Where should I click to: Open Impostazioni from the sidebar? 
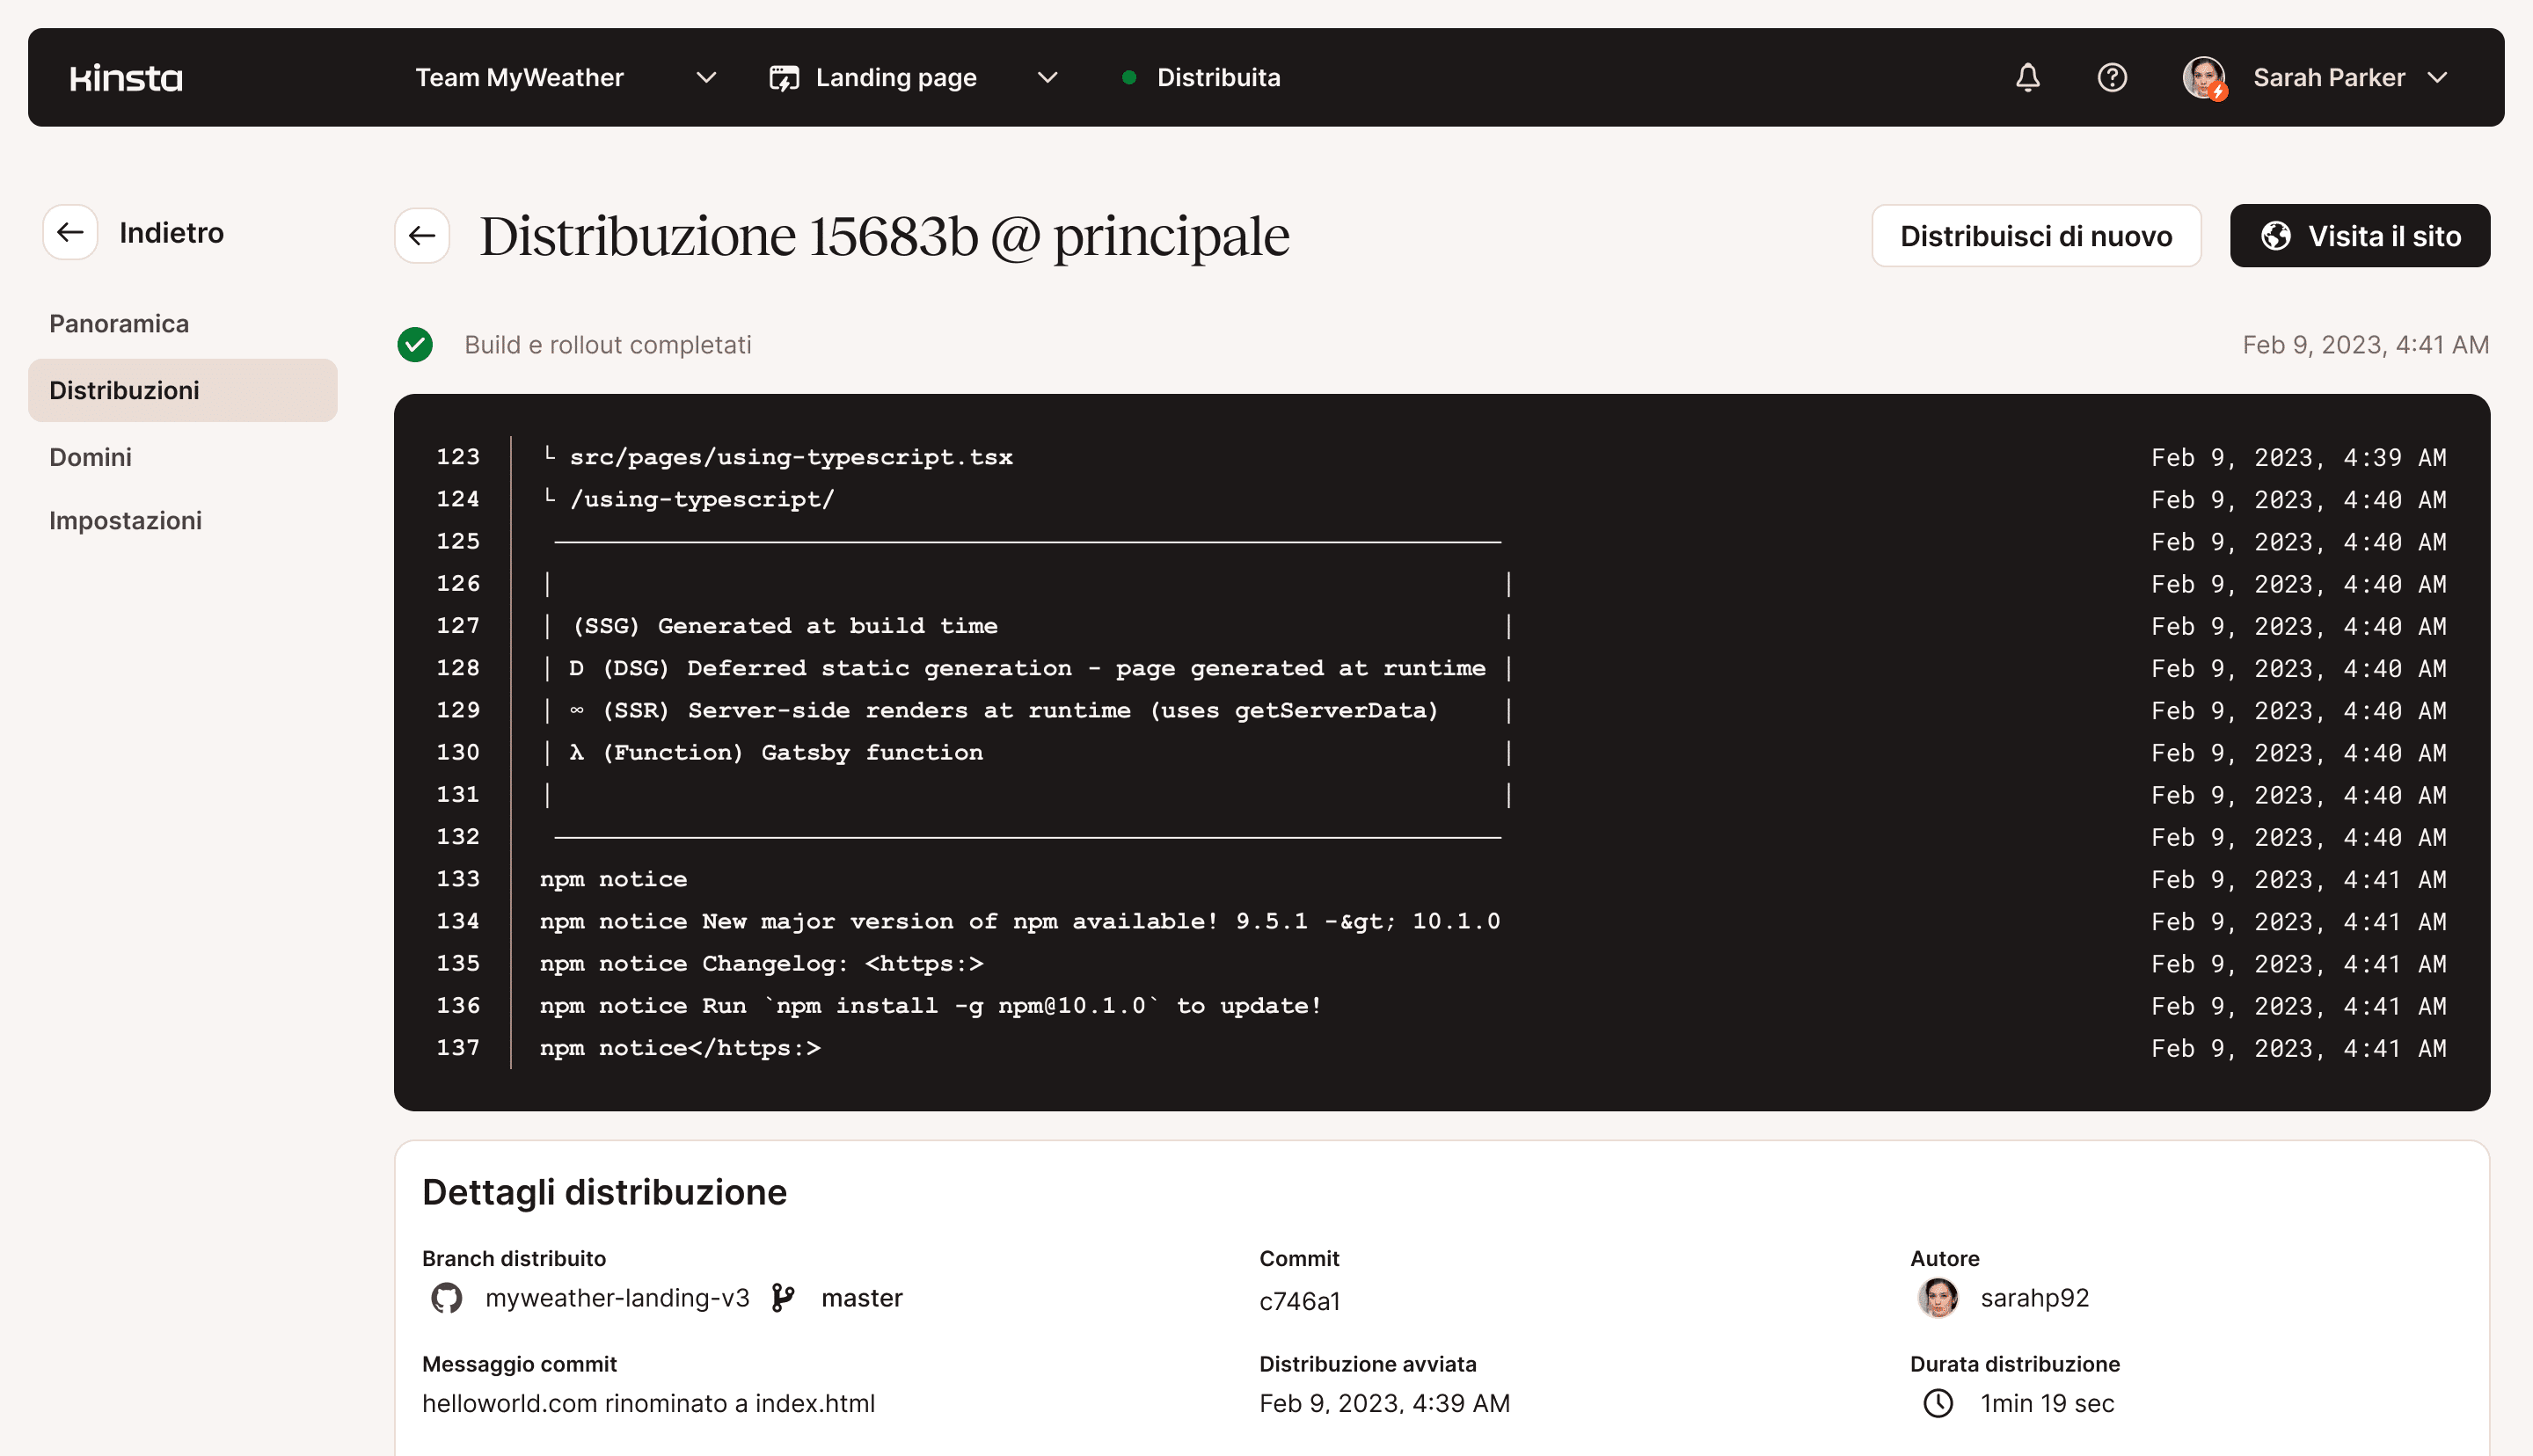click(x=126, y=520)
